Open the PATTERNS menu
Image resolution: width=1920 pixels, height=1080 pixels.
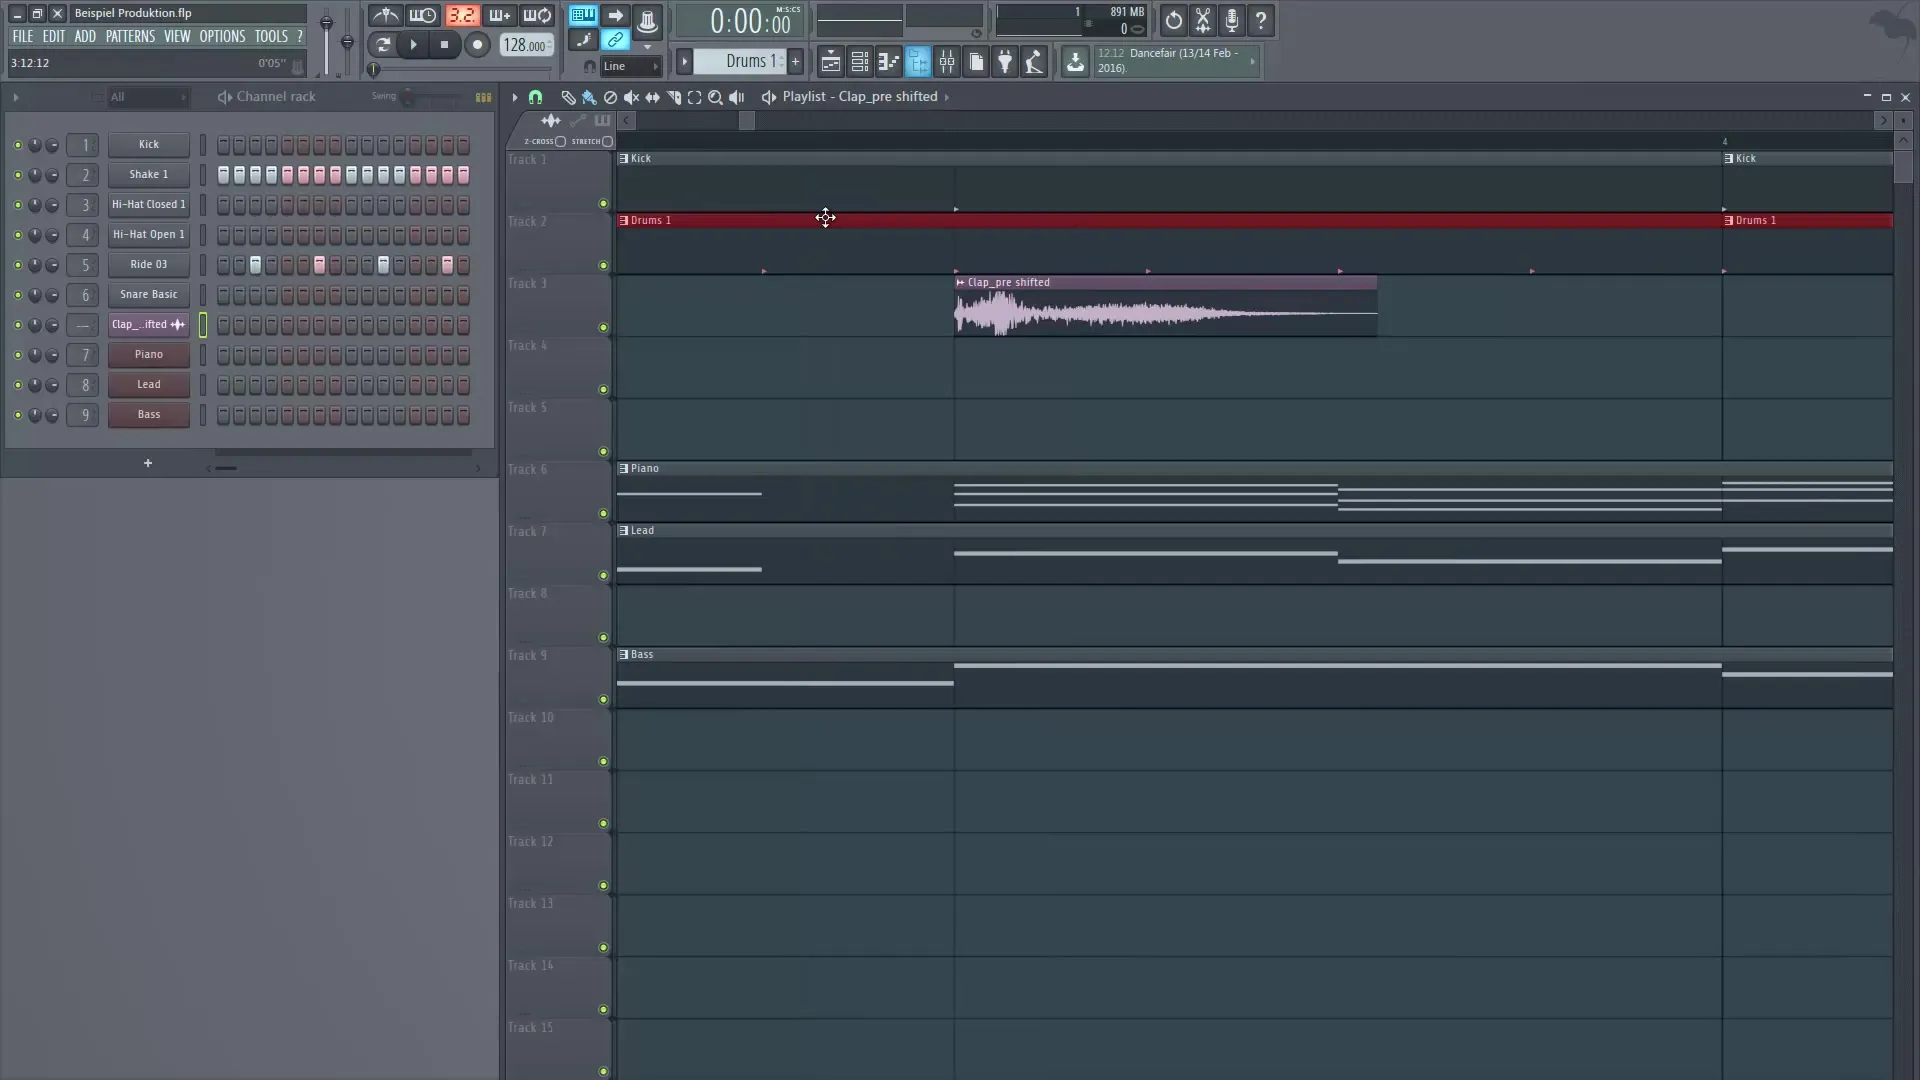pyautogui.click(x=130, y=36)
